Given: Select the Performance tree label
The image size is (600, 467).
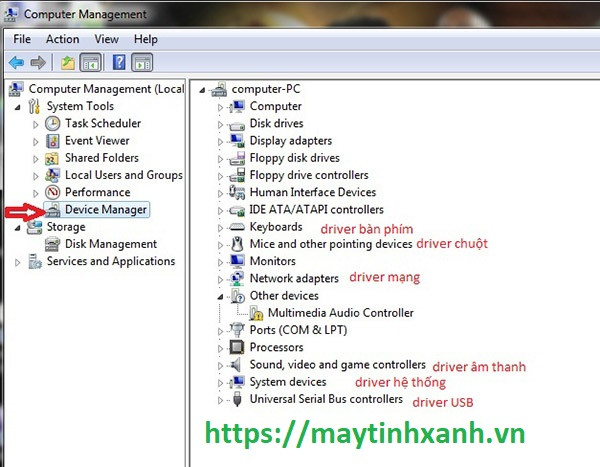Looking at the screenshot, I should tap(98, 192).
